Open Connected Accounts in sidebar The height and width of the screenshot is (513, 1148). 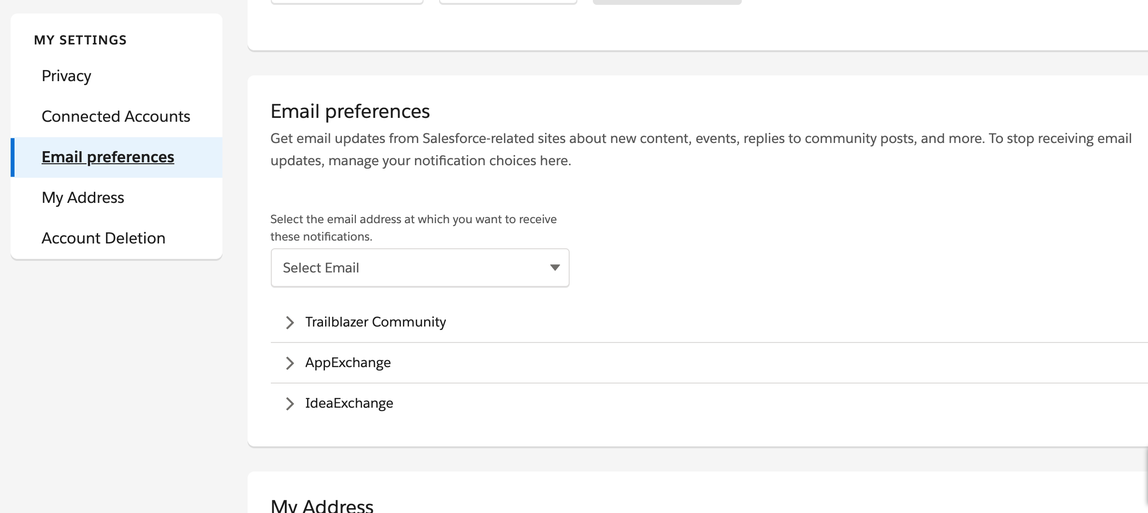tap(115, 116)
